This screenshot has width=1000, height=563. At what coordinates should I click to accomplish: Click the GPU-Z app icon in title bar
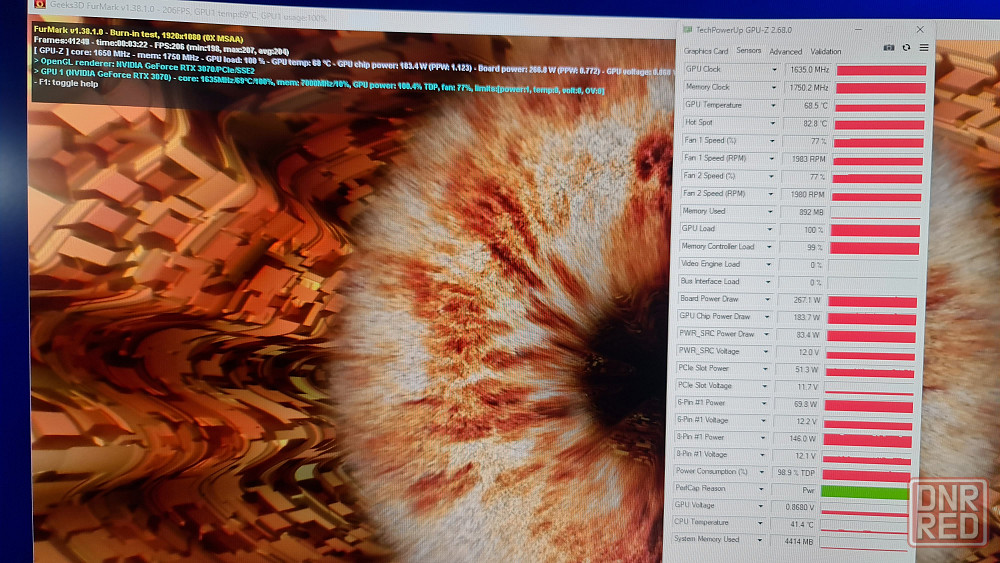pos(686,30)
